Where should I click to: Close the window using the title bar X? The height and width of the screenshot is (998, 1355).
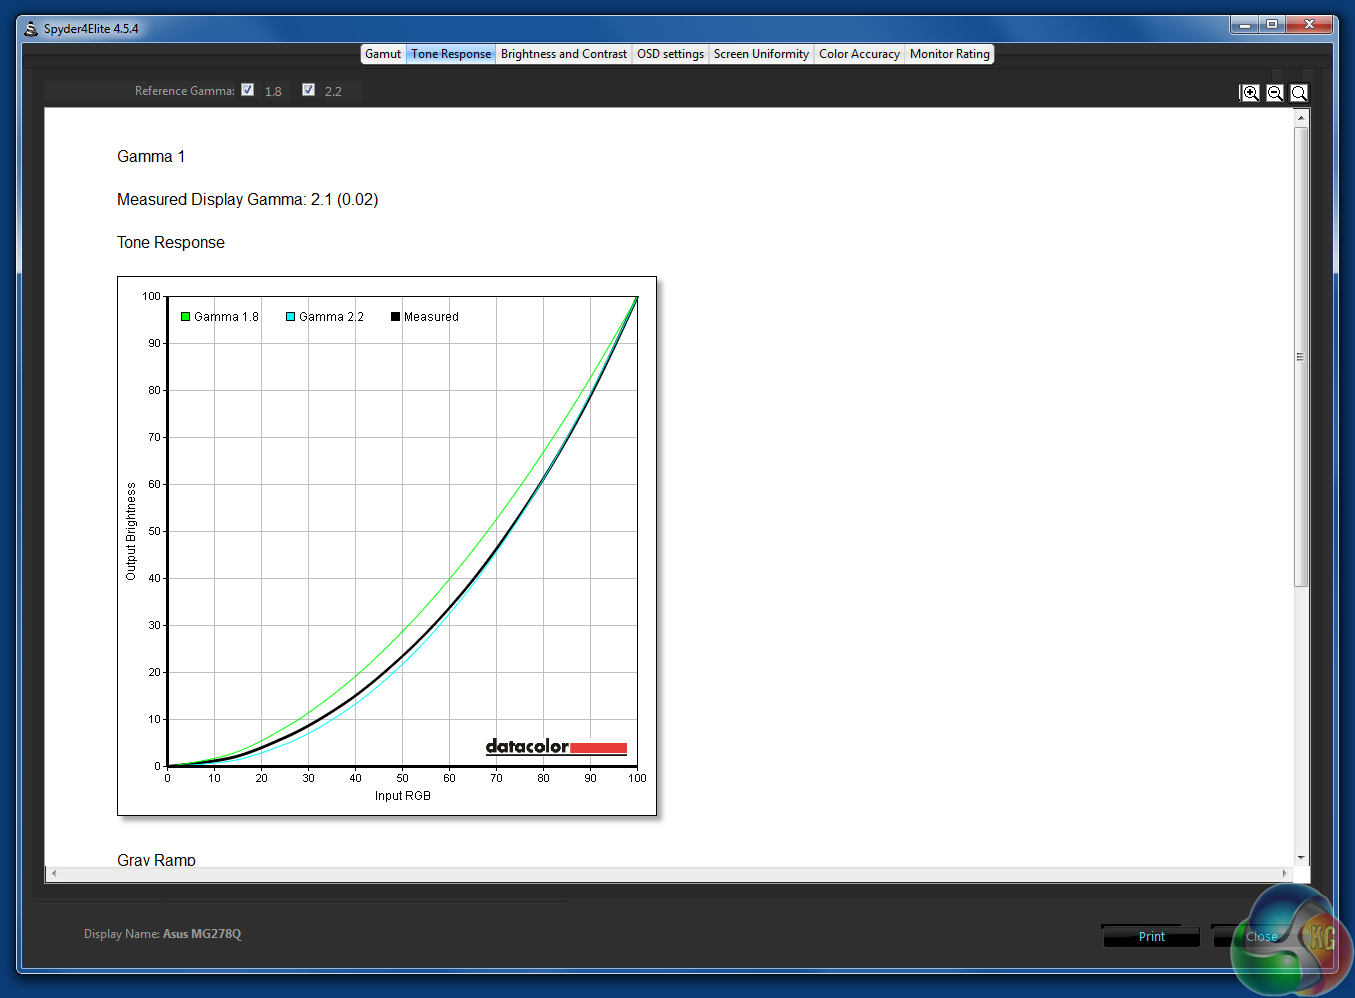point(1309,25)
